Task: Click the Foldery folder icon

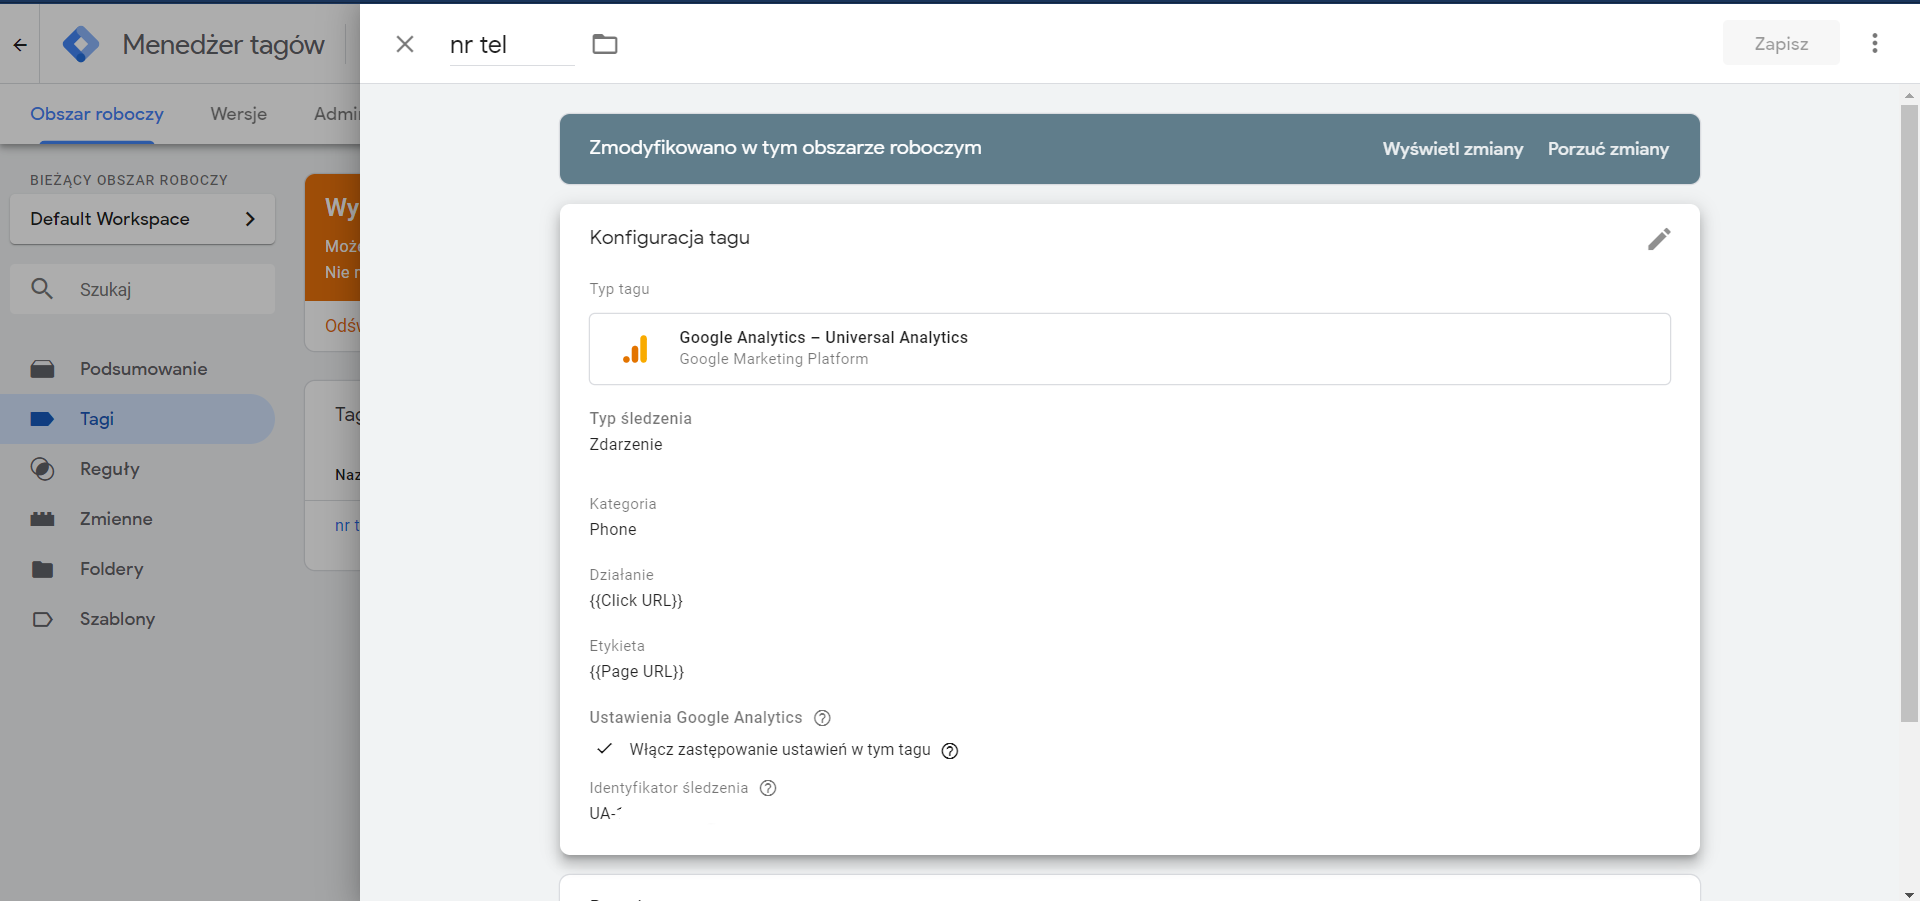Action: [x=42, y=569]
